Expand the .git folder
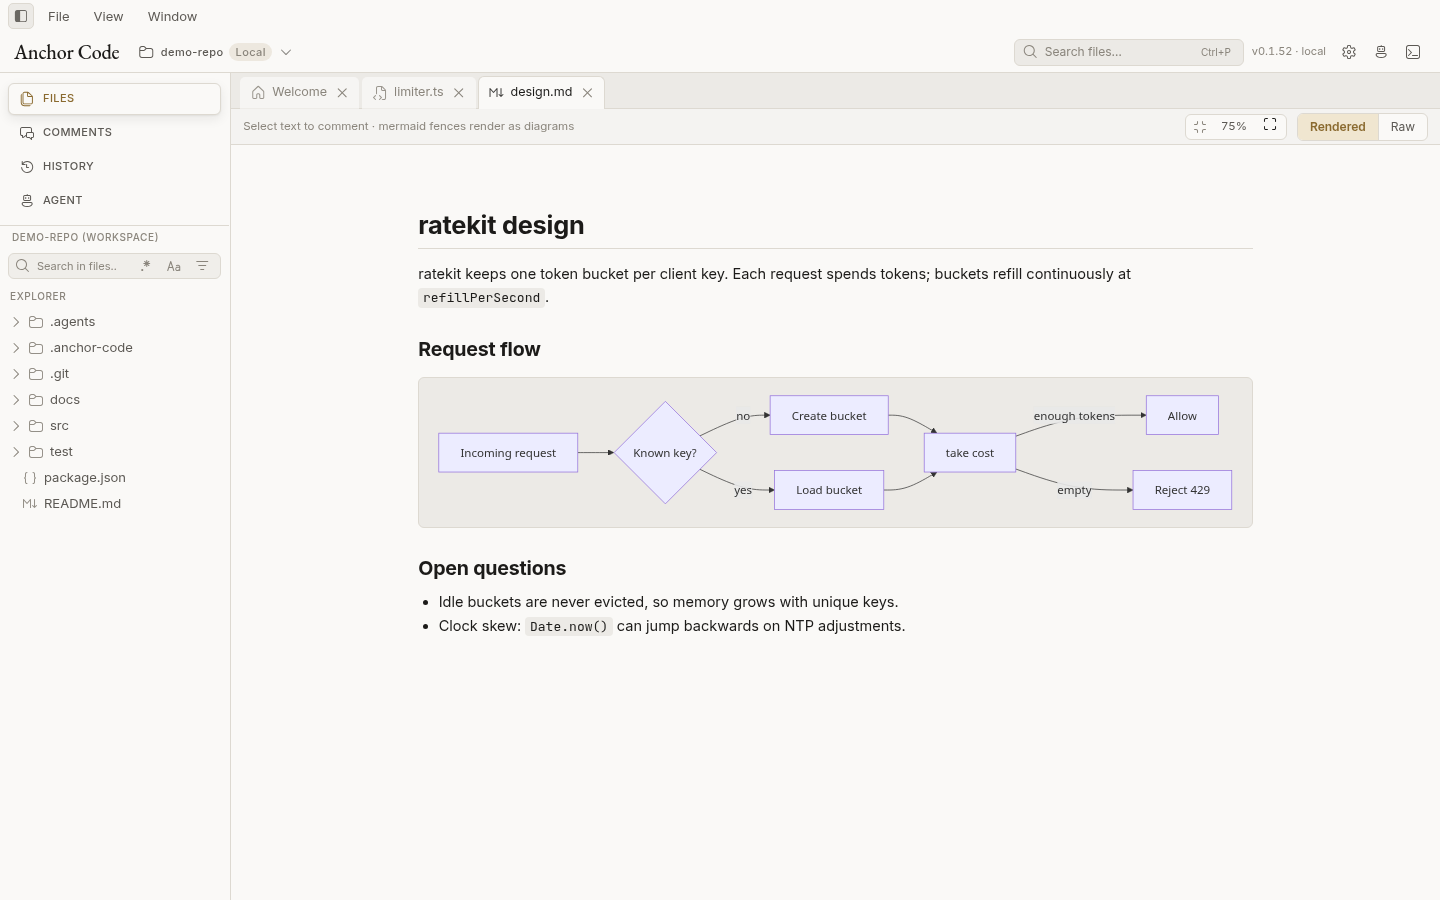Viewport: 1440px width, 900px height. (16, 374)
